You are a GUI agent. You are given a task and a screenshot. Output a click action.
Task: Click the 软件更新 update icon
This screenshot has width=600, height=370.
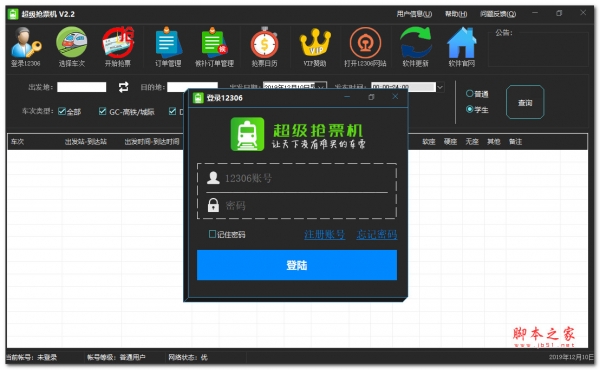pyautogui.click(x=416, y=47)
